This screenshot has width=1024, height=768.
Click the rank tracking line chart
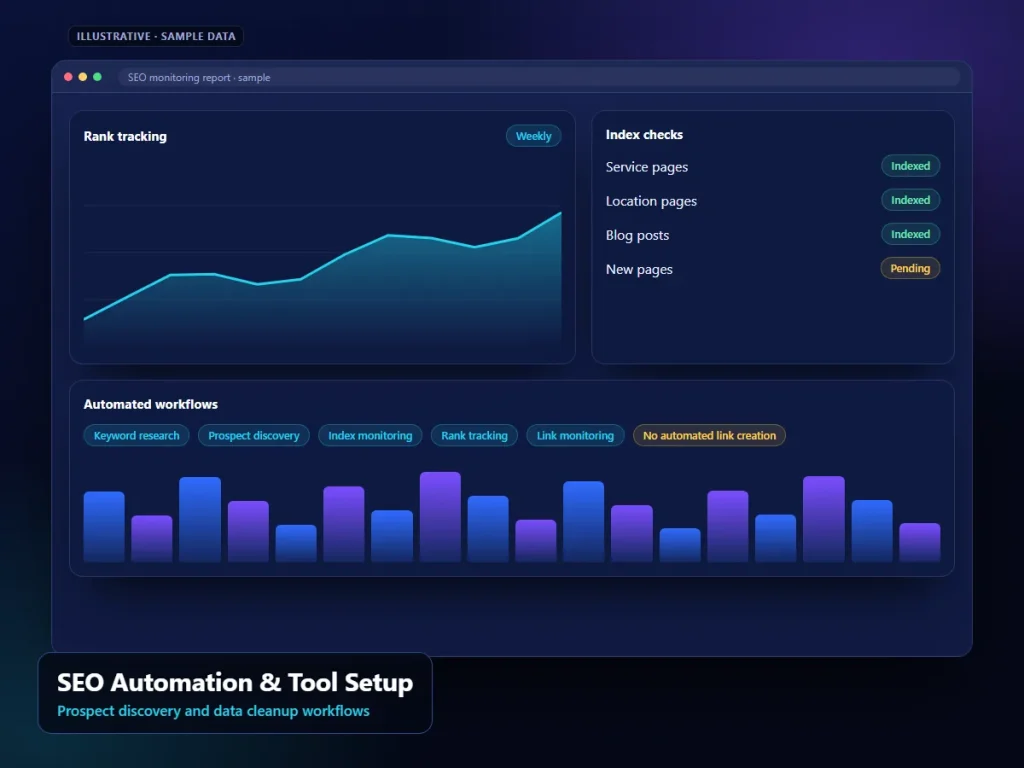coord(323,278)
